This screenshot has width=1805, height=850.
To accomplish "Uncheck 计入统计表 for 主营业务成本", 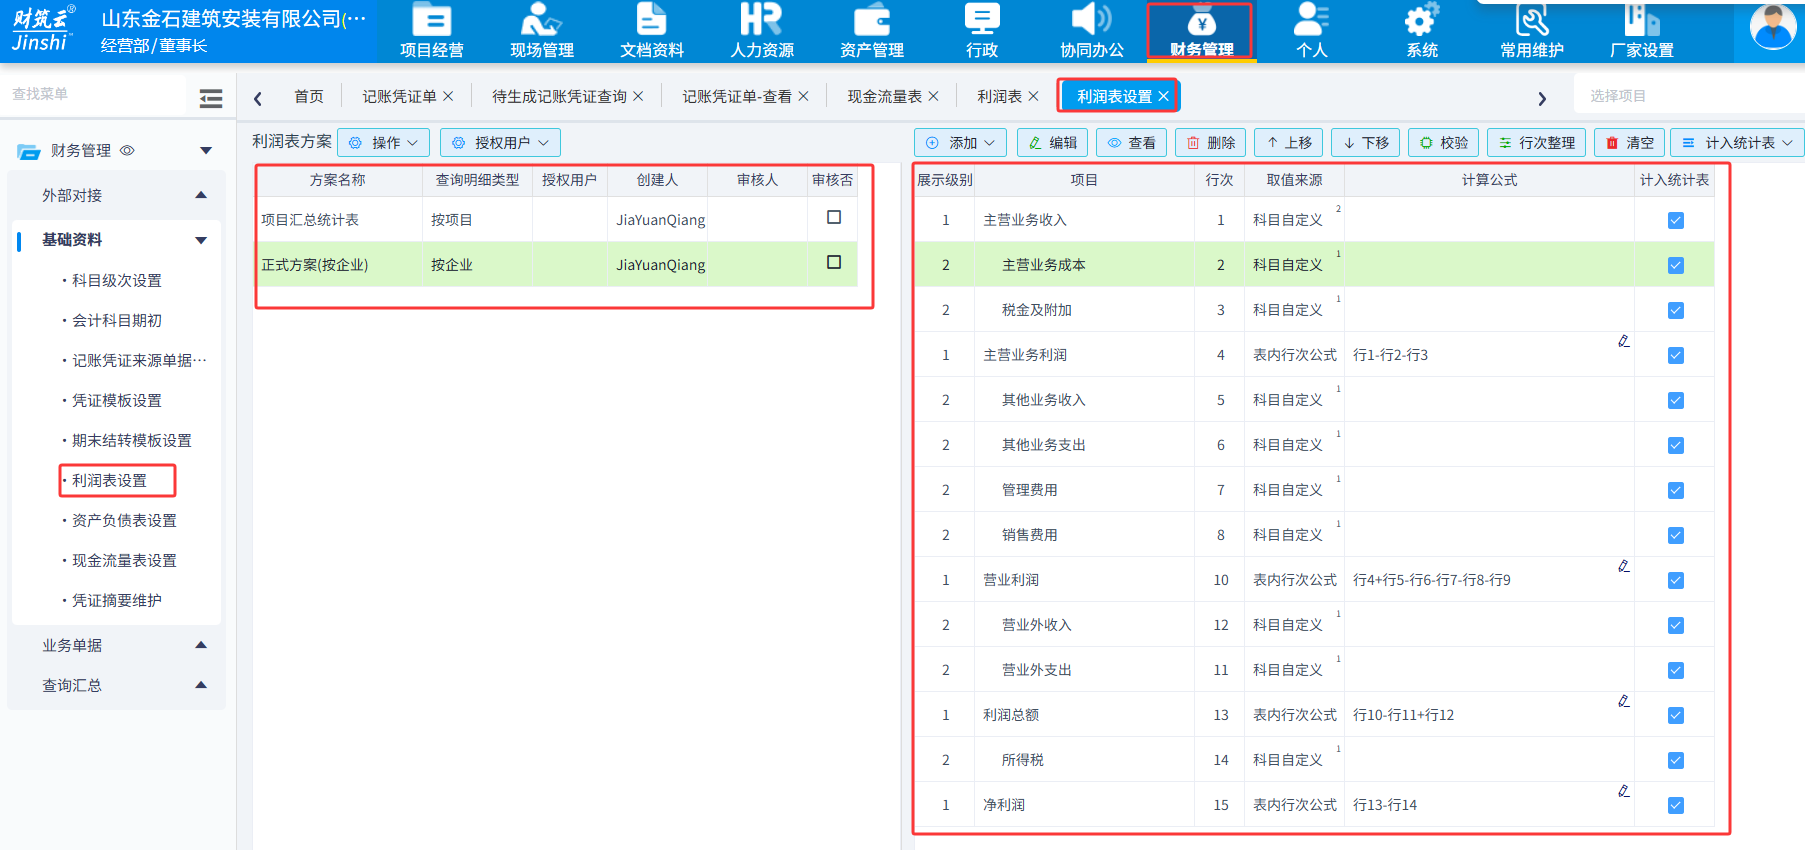I will tap(1676, 265).
